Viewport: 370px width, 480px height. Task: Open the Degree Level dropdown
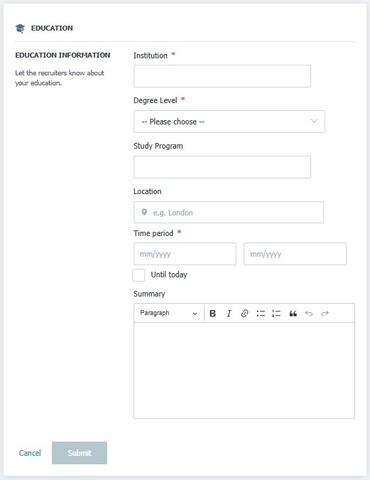(x=229, y=122)
